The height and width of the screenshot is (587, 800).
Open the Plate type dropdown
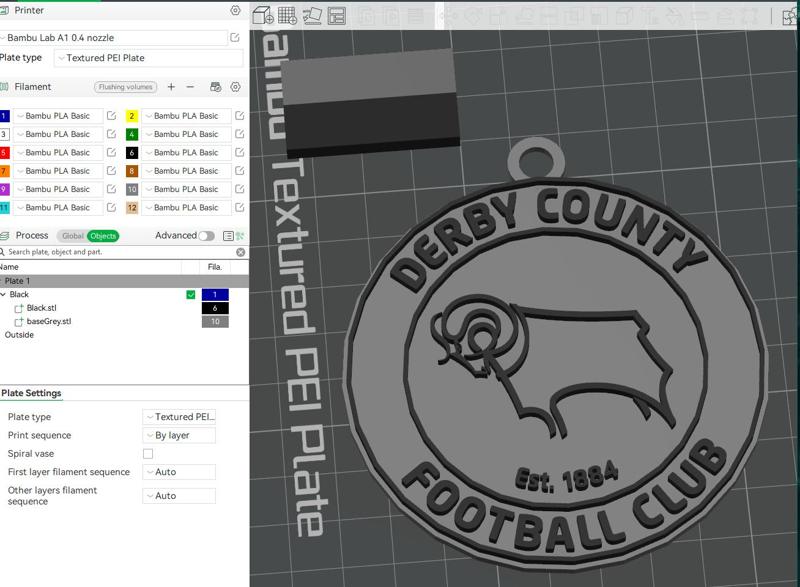(x=150, y=57)
